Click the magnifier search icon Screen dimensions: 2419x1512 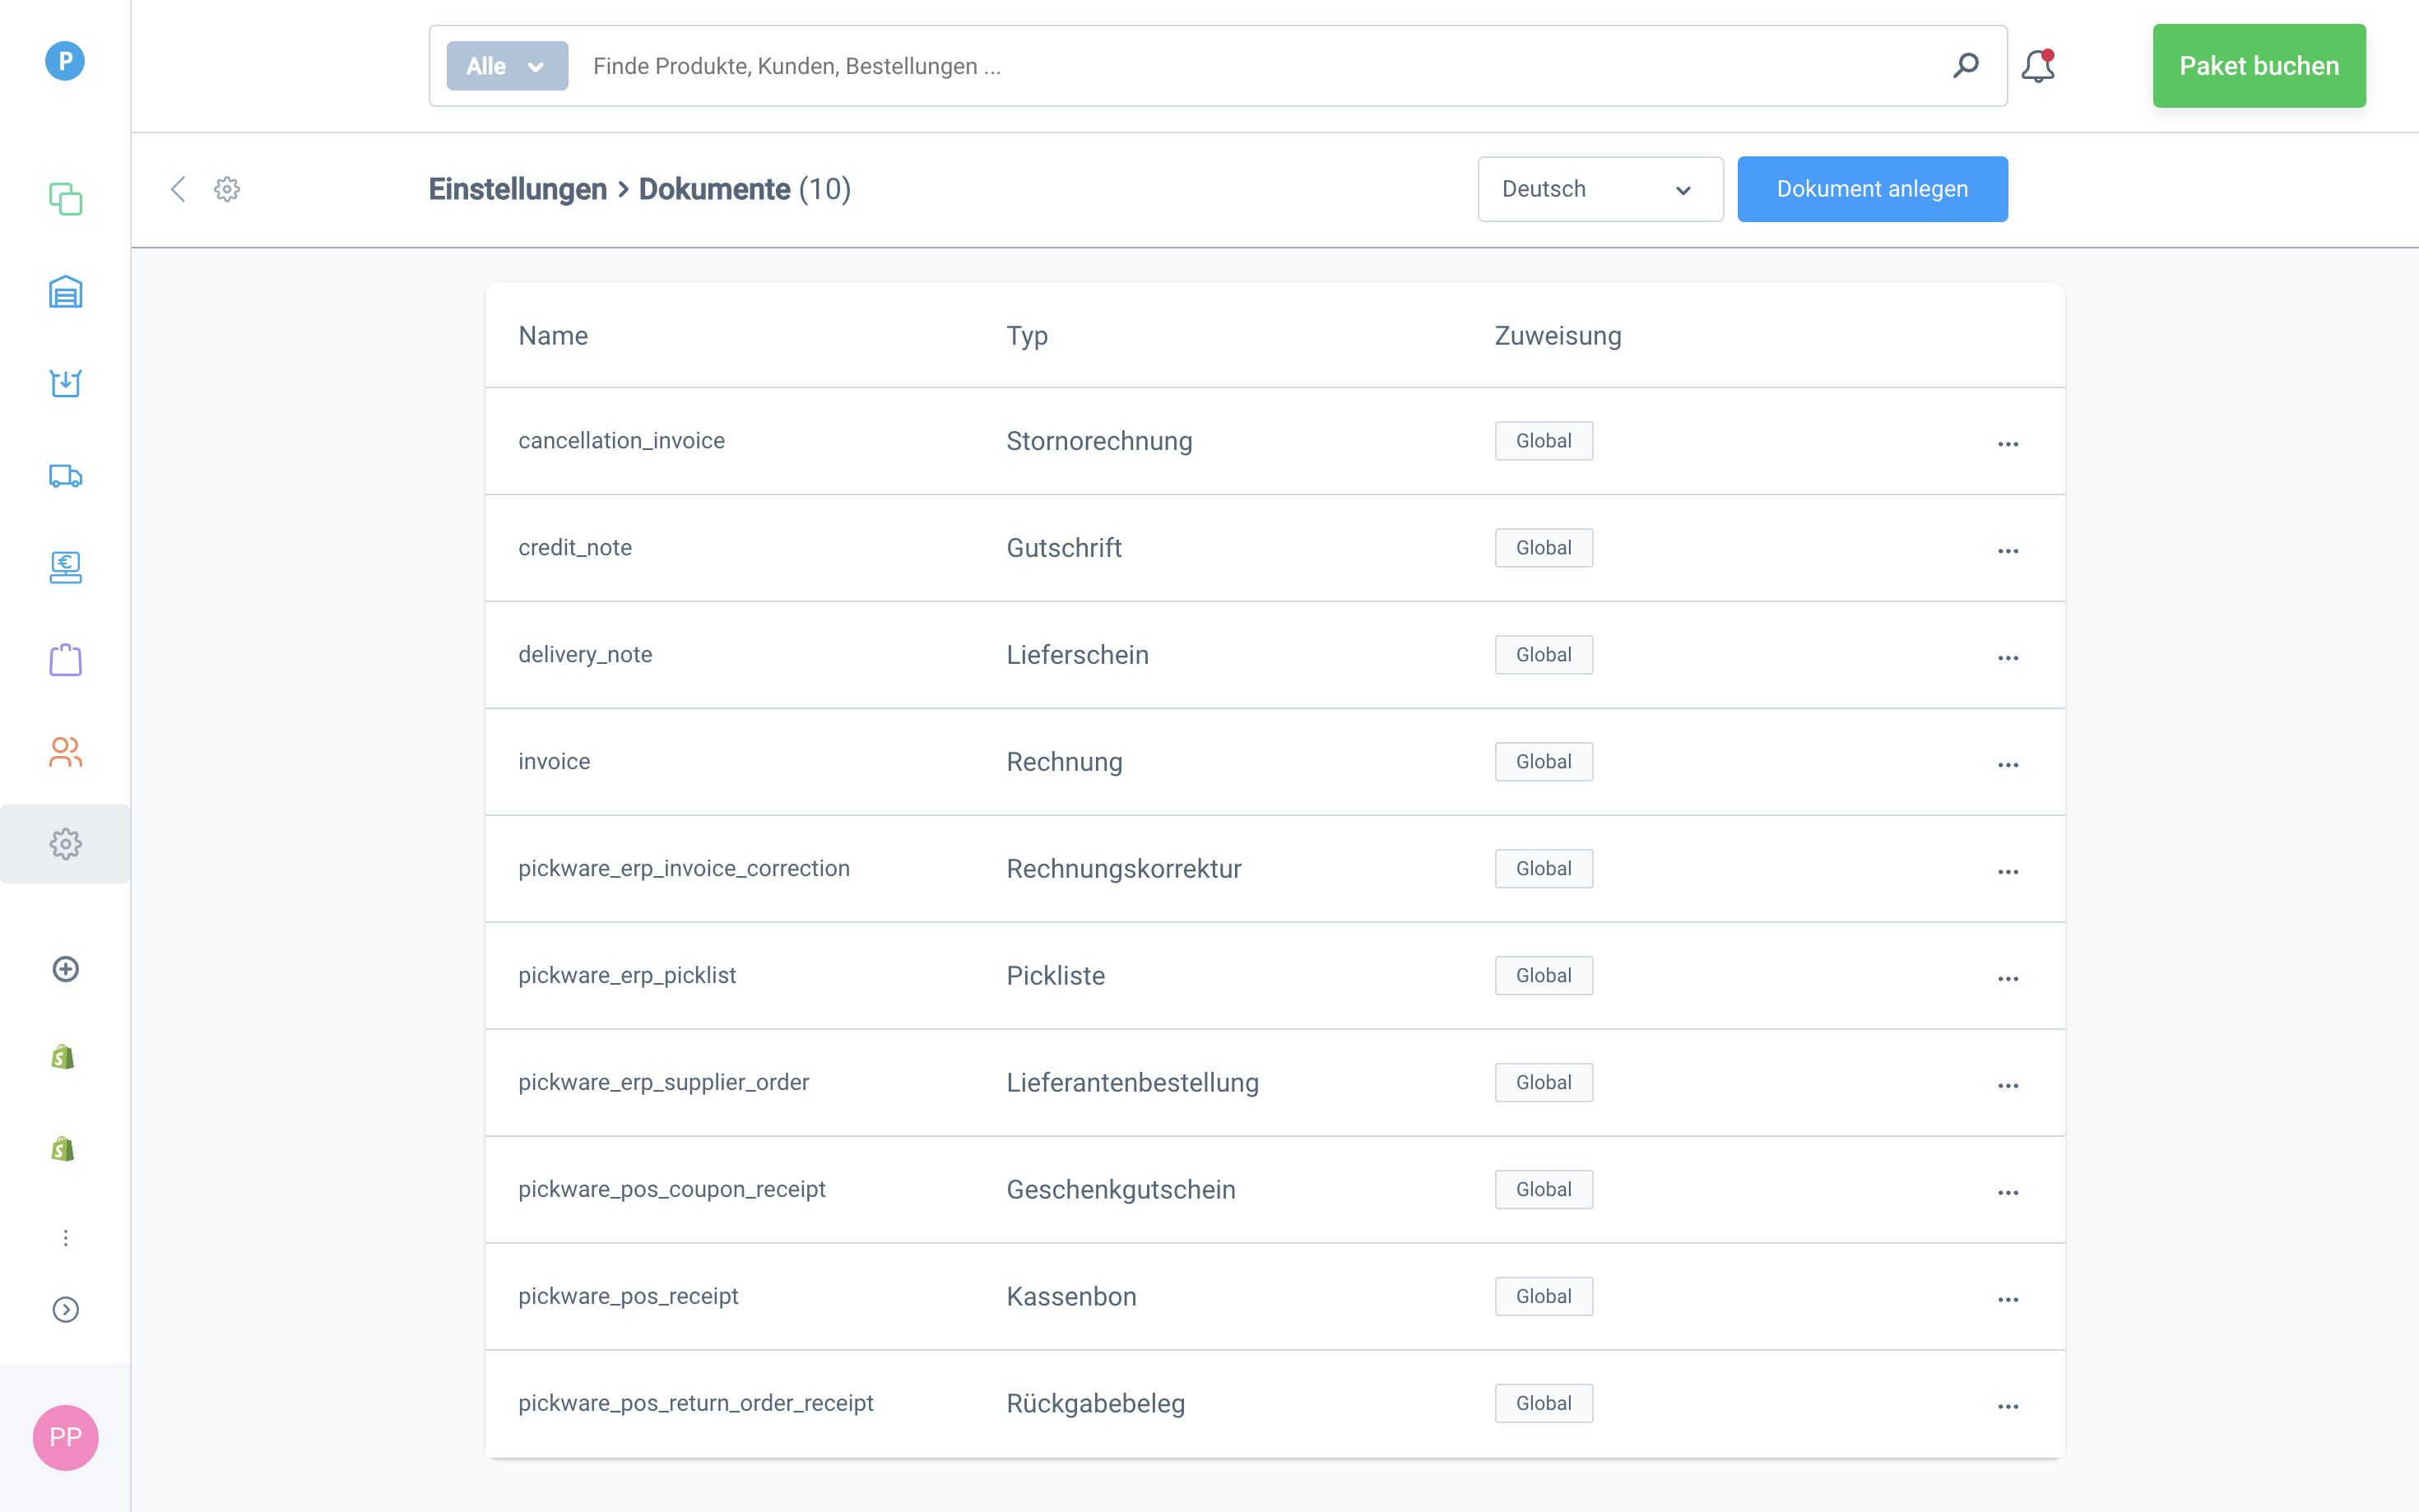1965,66
